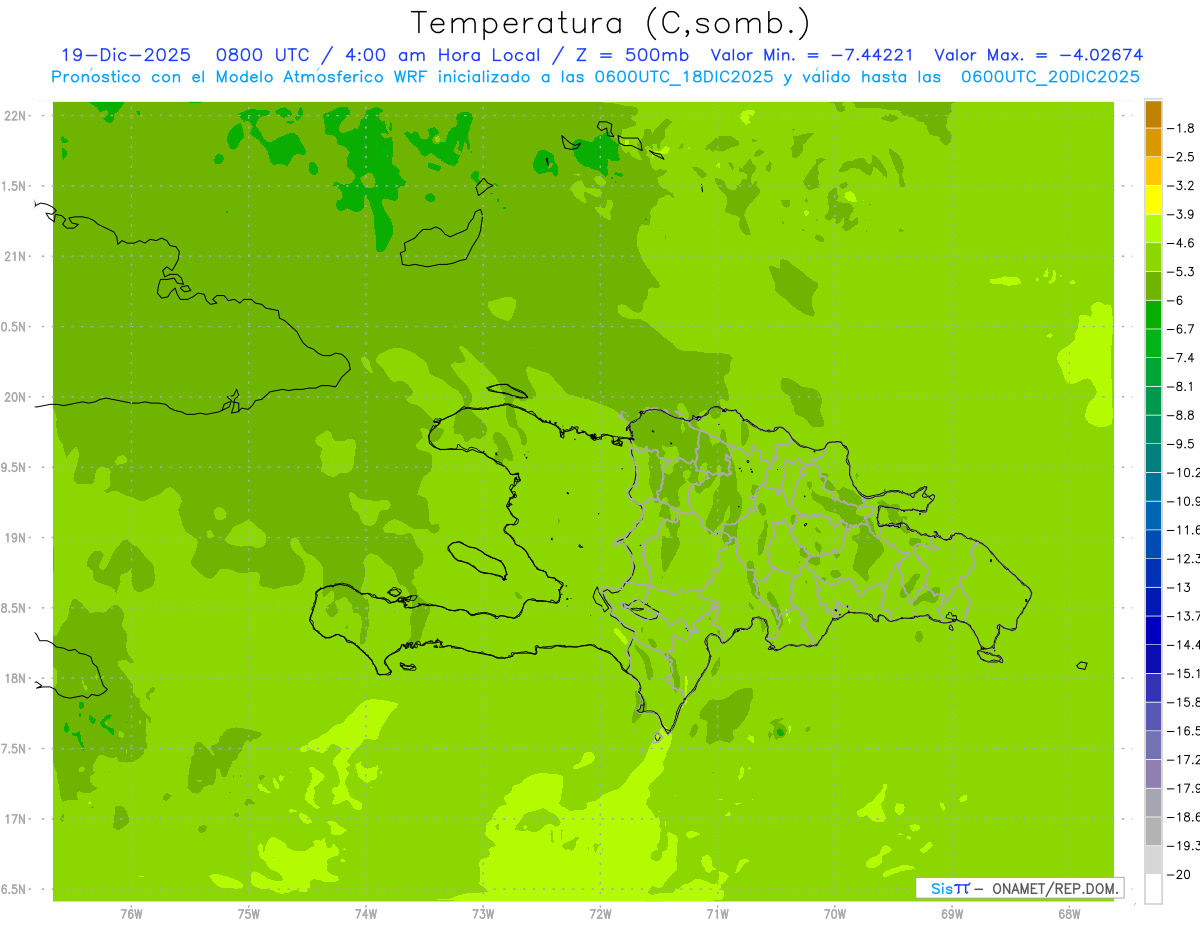1200x927 pixels.
Task: Click the '18N' latitude label
Action: point(17,678)
